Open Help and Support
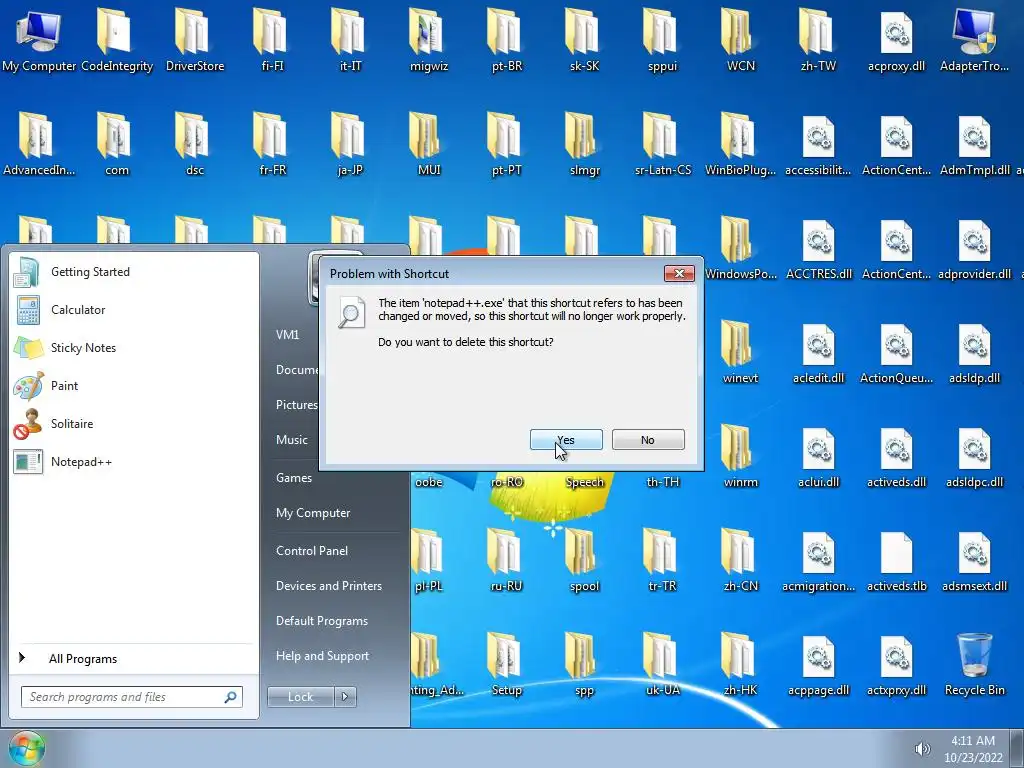1024x768 pixels. point(322,656)
